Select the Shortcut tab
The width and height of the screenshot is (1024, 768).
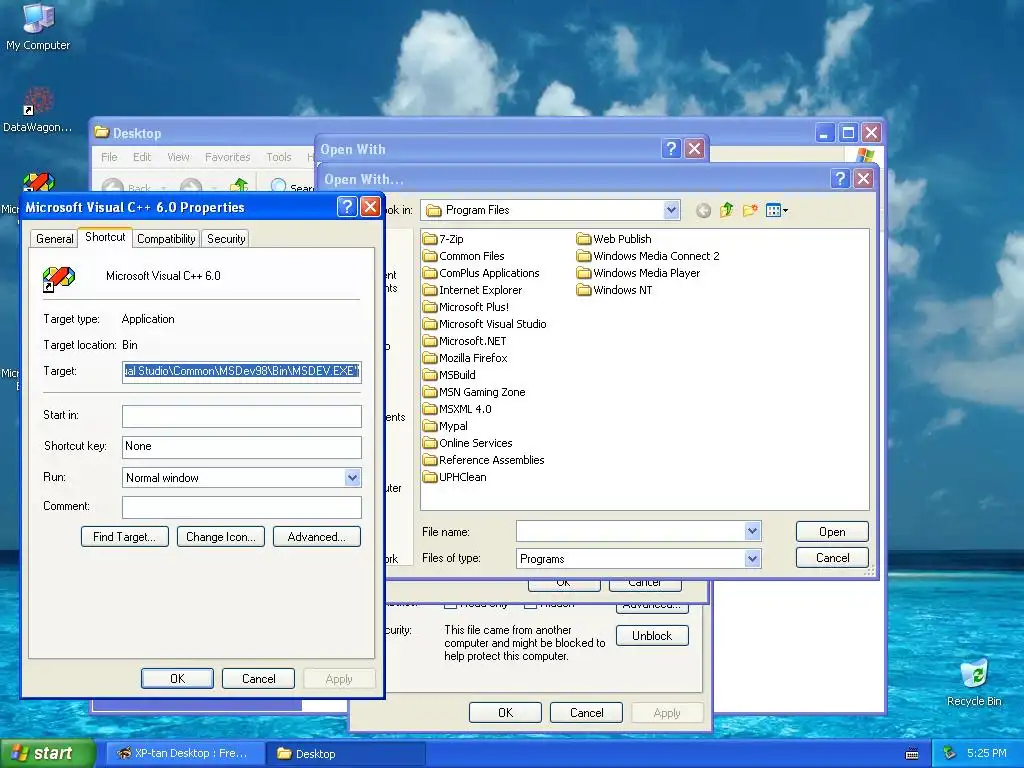pos(105,237)
